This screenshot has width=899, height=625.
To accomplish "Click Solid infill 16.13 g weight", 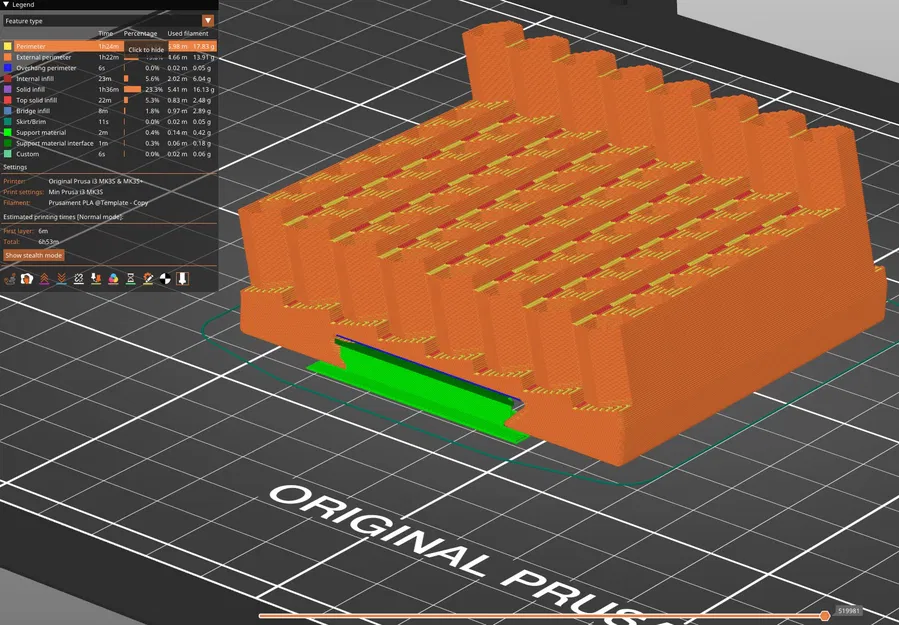I will coord(204,89).
